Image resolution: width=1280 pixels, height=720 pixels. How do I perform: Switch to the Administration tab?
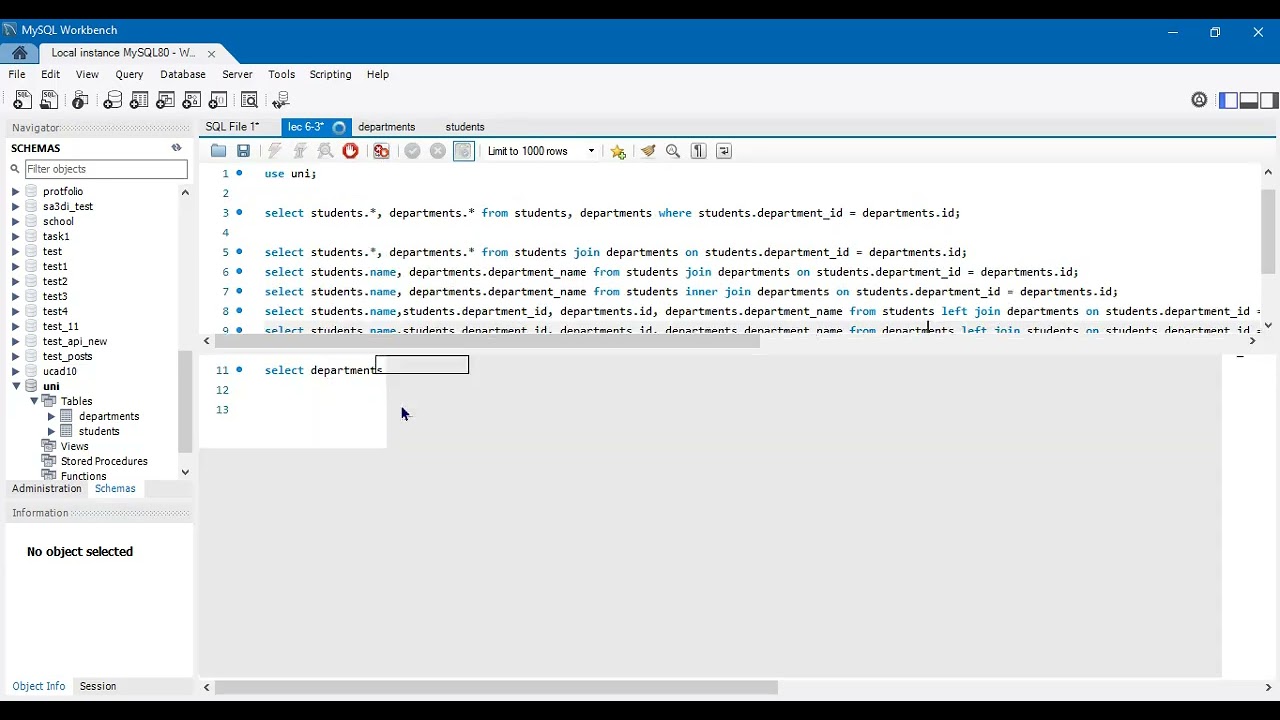pos(47,488)
